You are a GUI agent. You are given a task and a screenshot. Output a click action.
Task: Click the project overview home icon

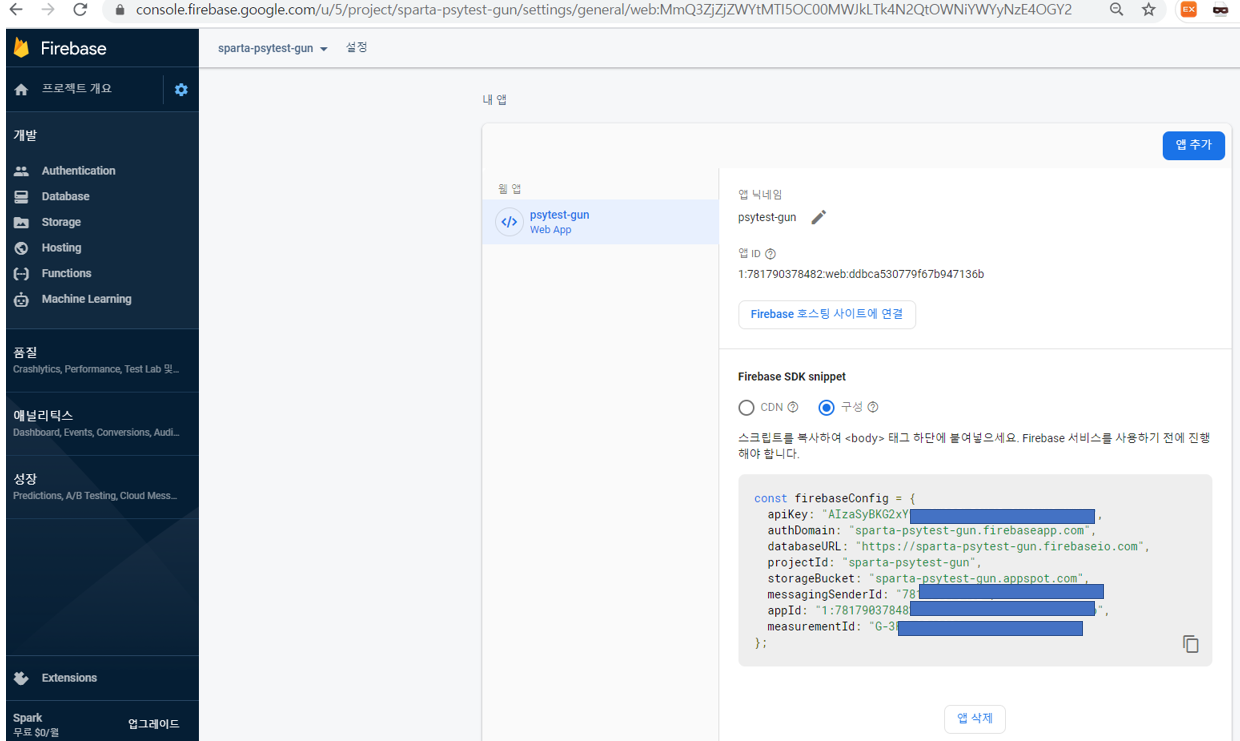tap(21, 90)
